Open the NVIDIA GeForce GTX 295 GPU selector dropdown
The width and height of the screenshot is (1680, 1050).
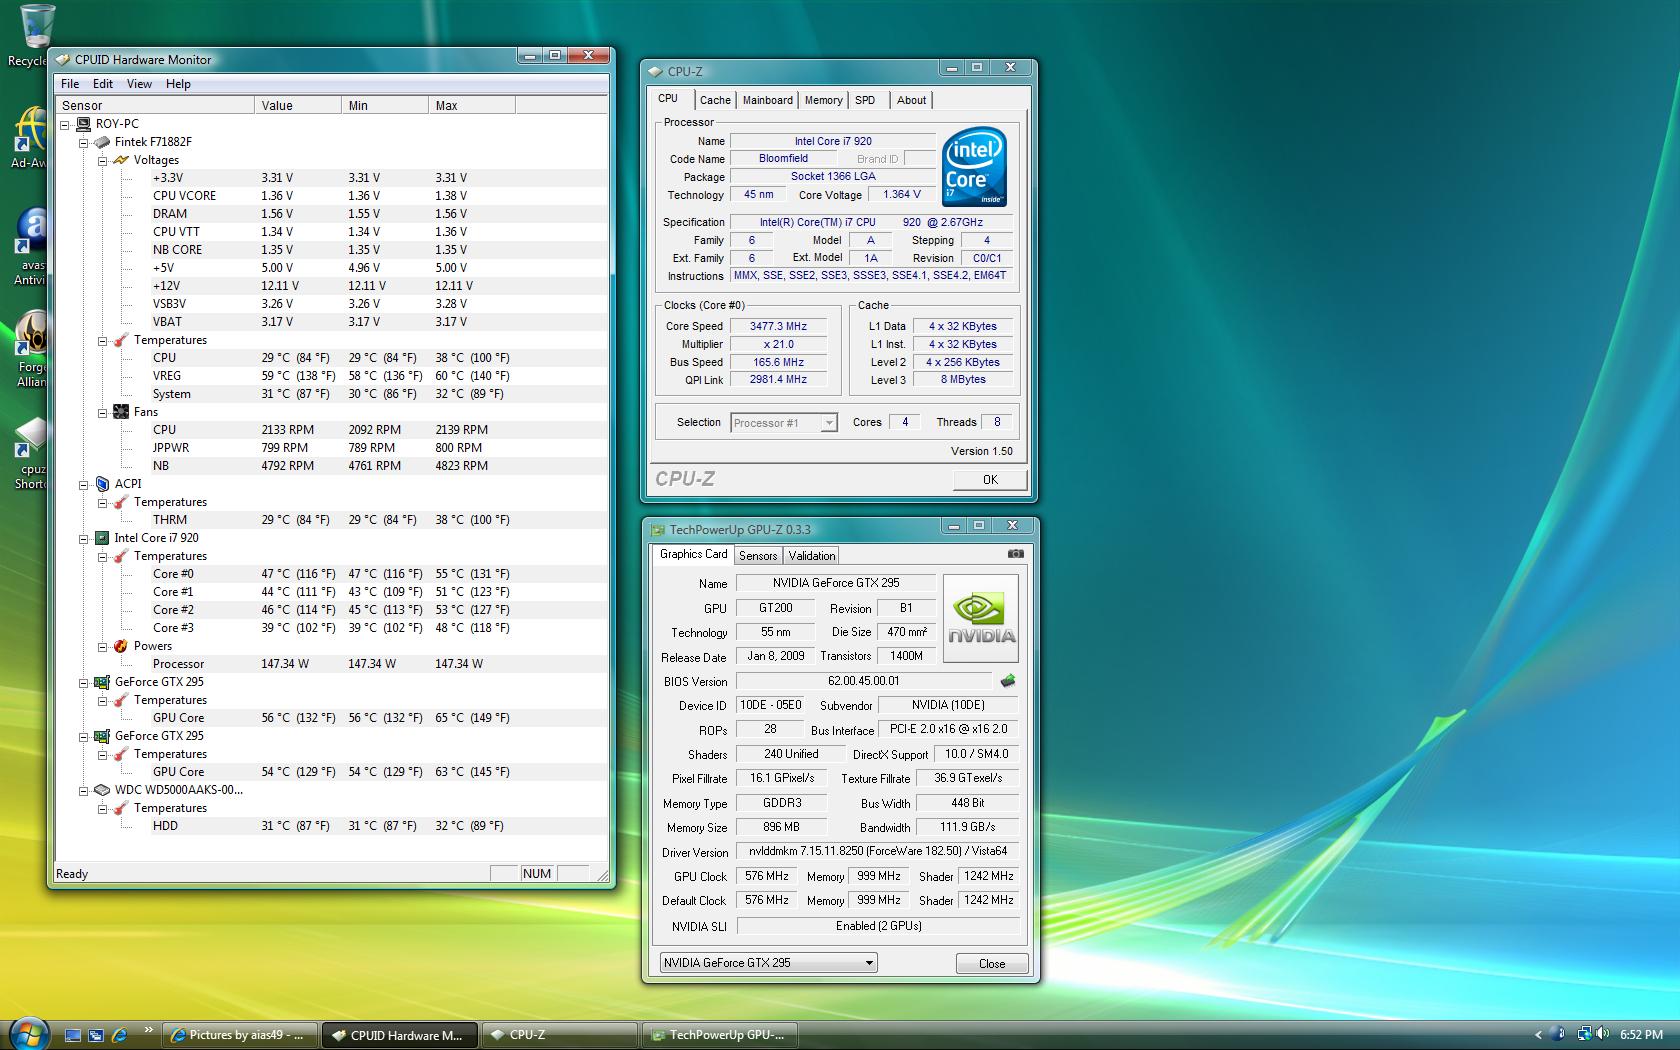coord(768,963)
